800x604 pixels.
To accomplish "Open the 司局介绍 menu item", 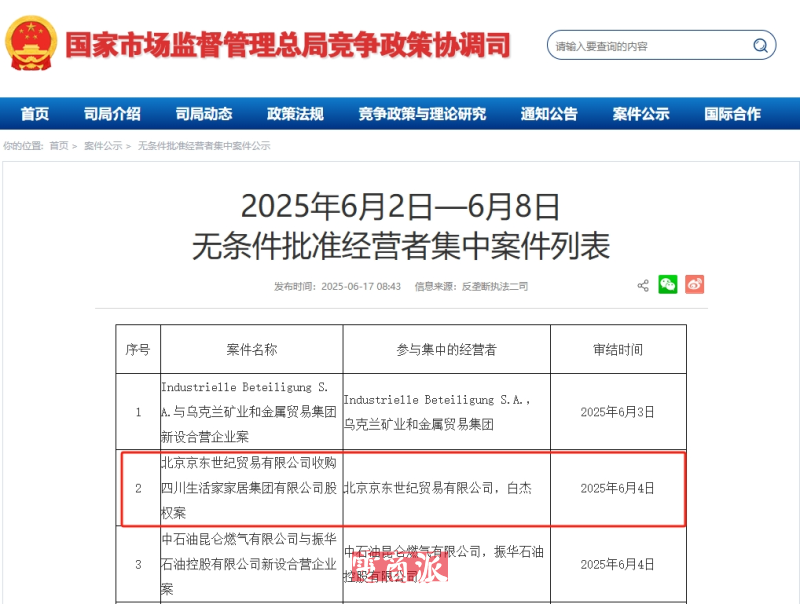I will (112, 114).
